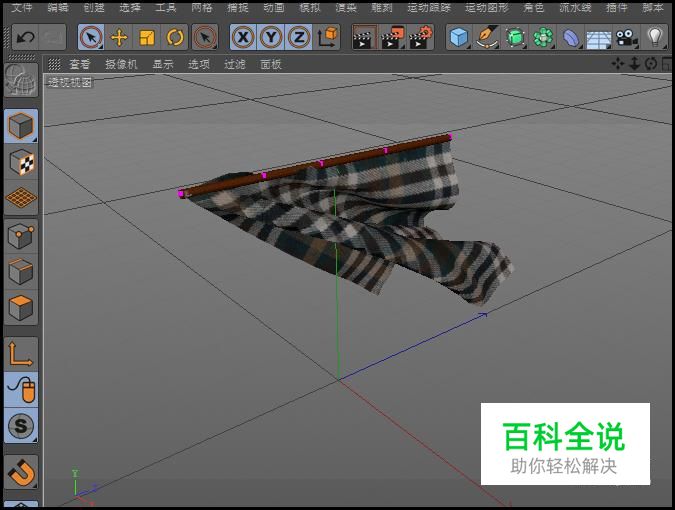The height and width of the screenshot is (510, 675).
Task: Select the Move tool
Action: [119, 38]
